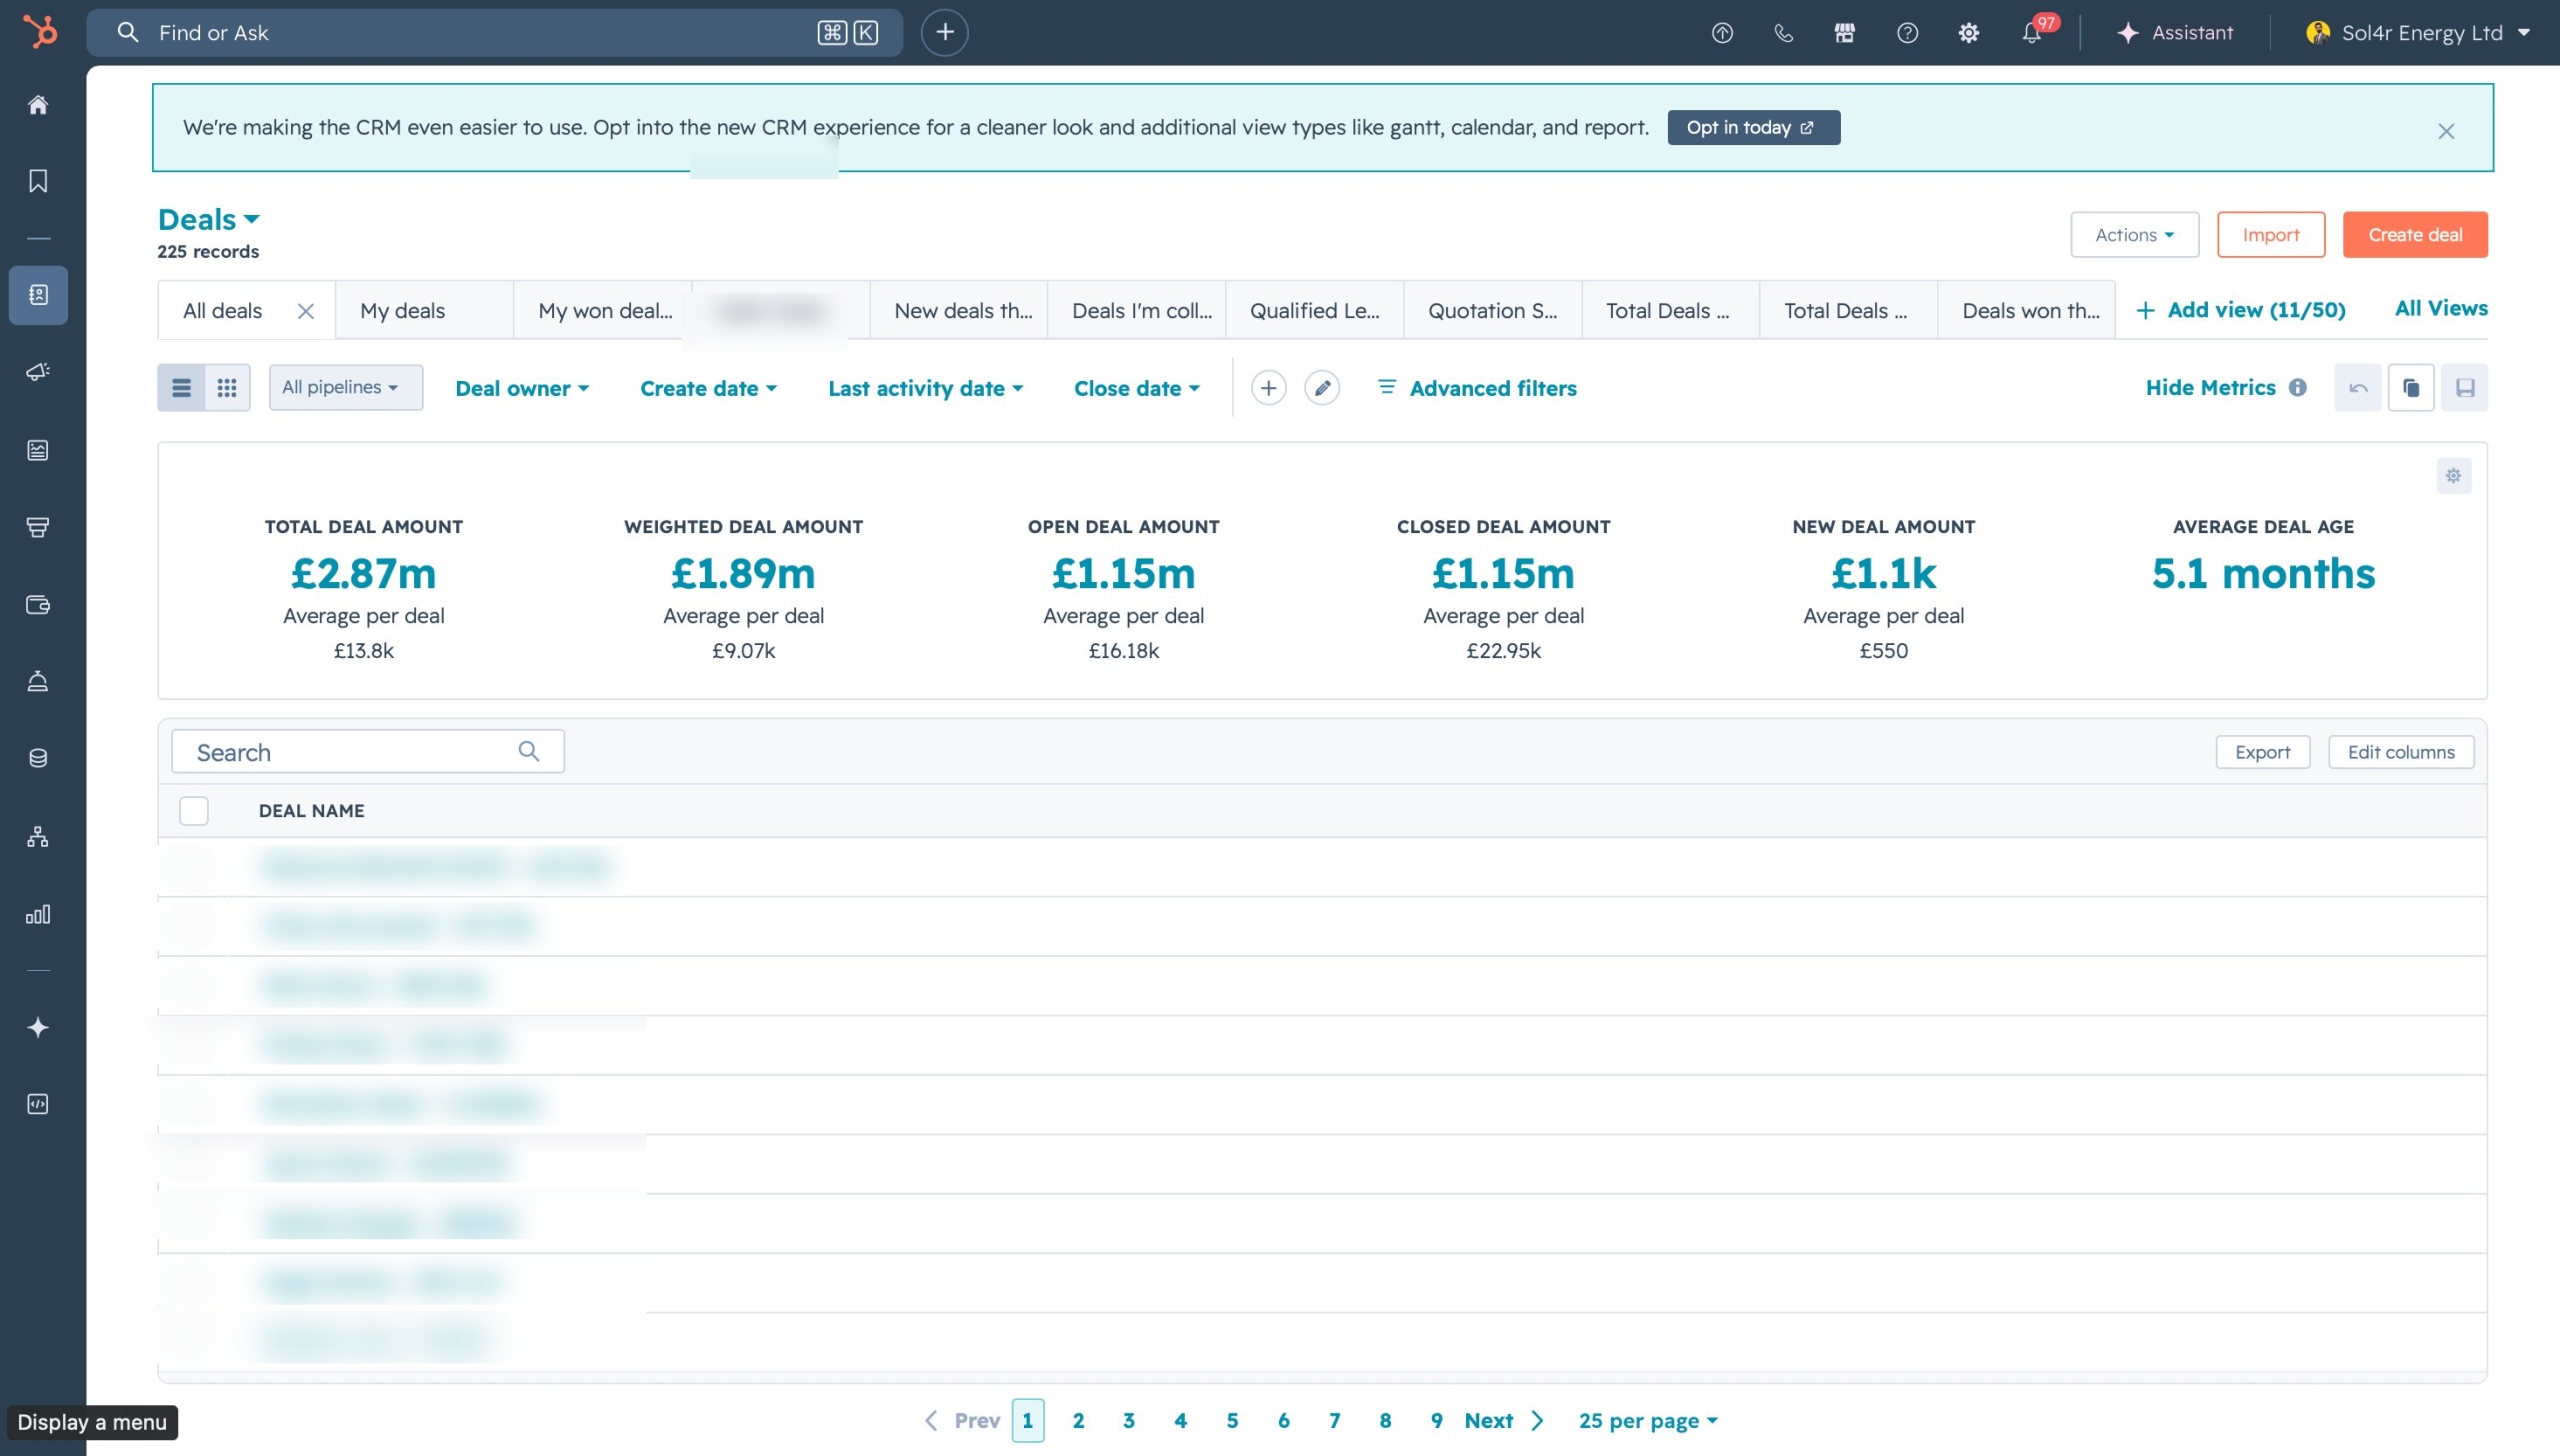Open the Settings gear in top bar
Image resolution: width=2560 pixels, height=1456 pixels.
(x=1969, y=33)
